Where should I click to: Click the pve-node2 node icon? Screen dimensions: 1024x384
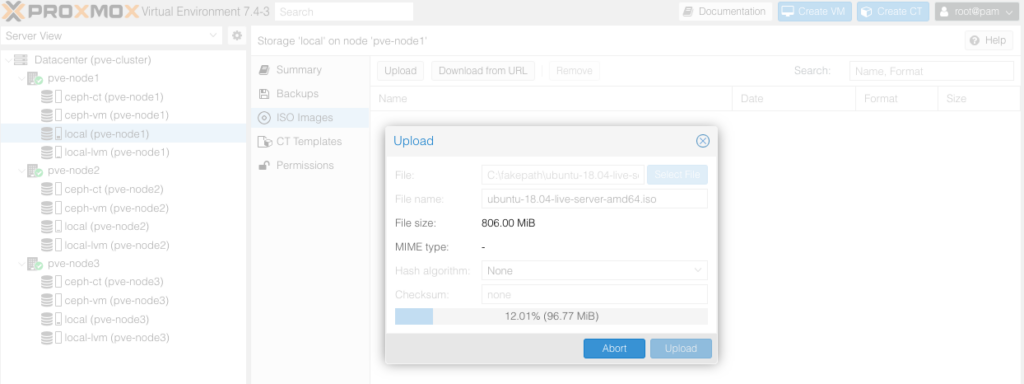[x=35, y=171]
